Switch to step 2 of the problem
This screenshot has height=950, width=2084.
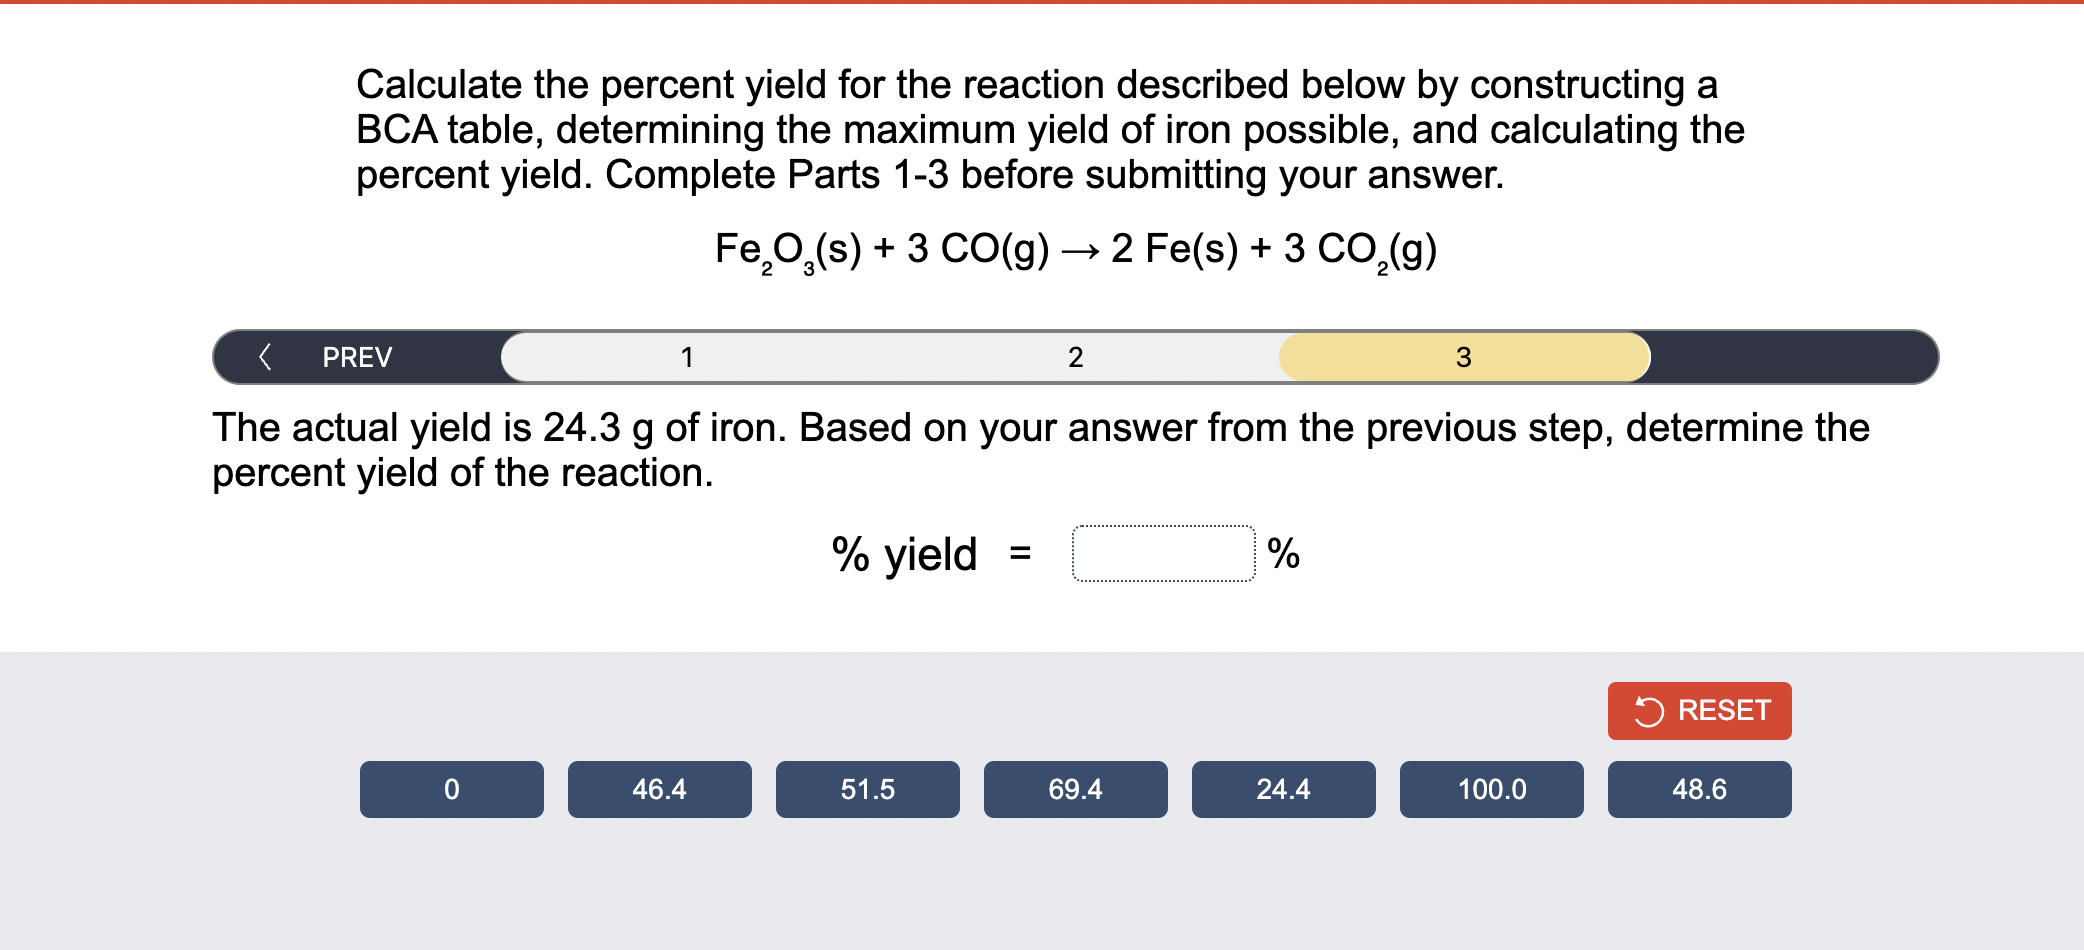click(x=1075, y=356)
